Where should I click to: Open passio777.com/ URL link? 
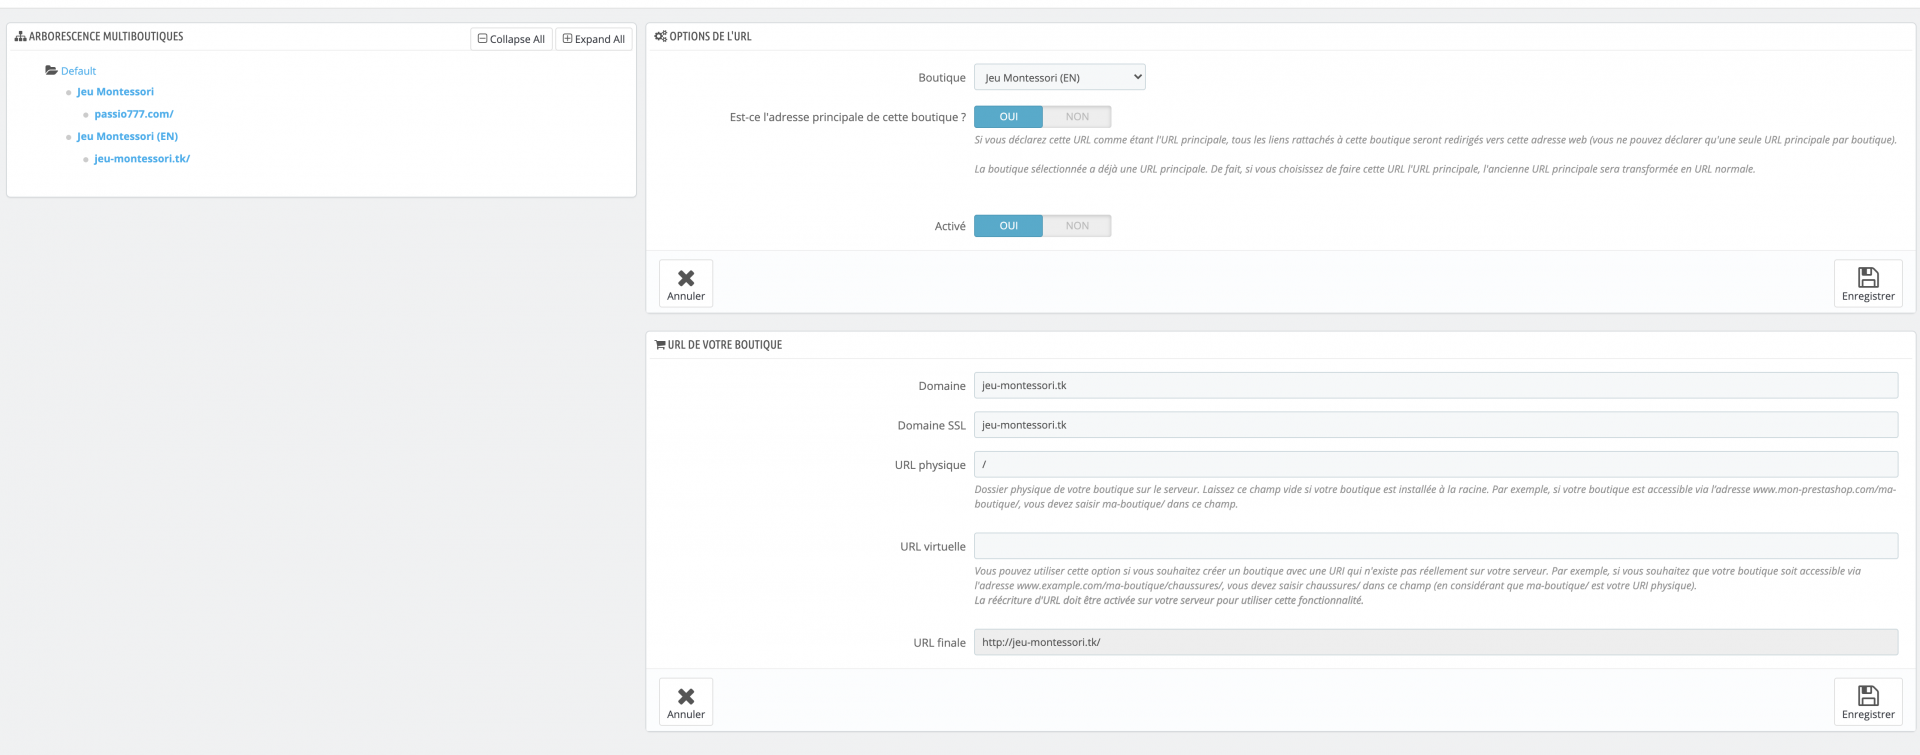point(134,114)
